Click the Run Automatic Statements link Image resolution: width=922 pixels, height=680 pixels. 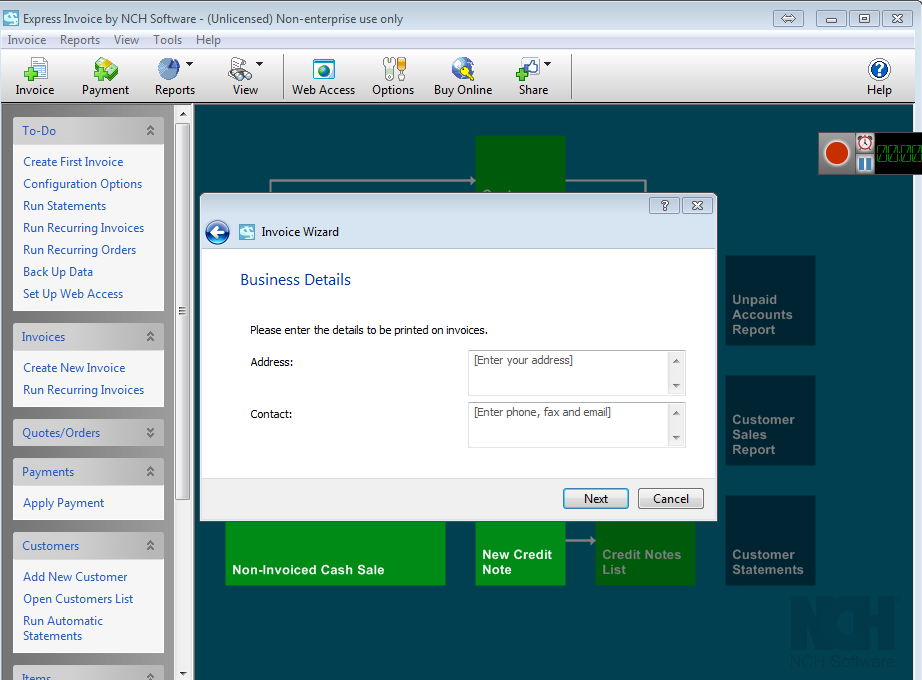point(63,628)
